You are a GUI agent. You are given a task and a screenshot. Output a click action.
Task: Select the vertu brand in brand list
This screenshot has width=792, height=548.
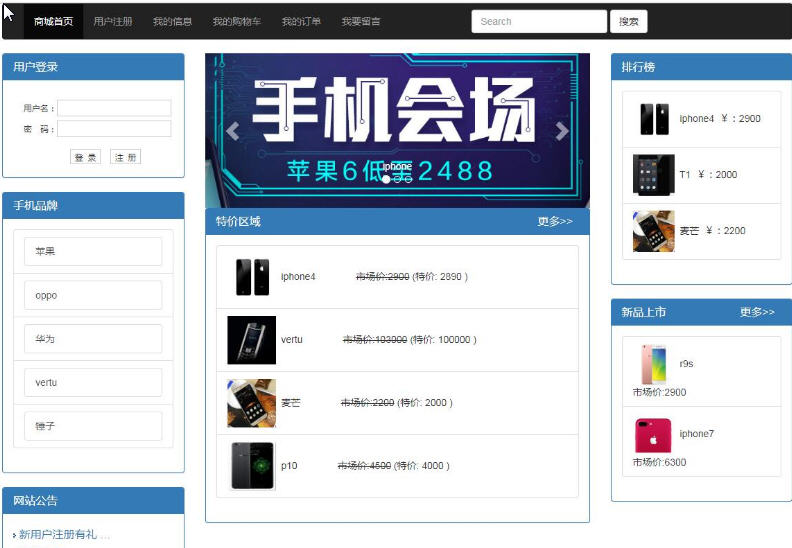point(93,382)
